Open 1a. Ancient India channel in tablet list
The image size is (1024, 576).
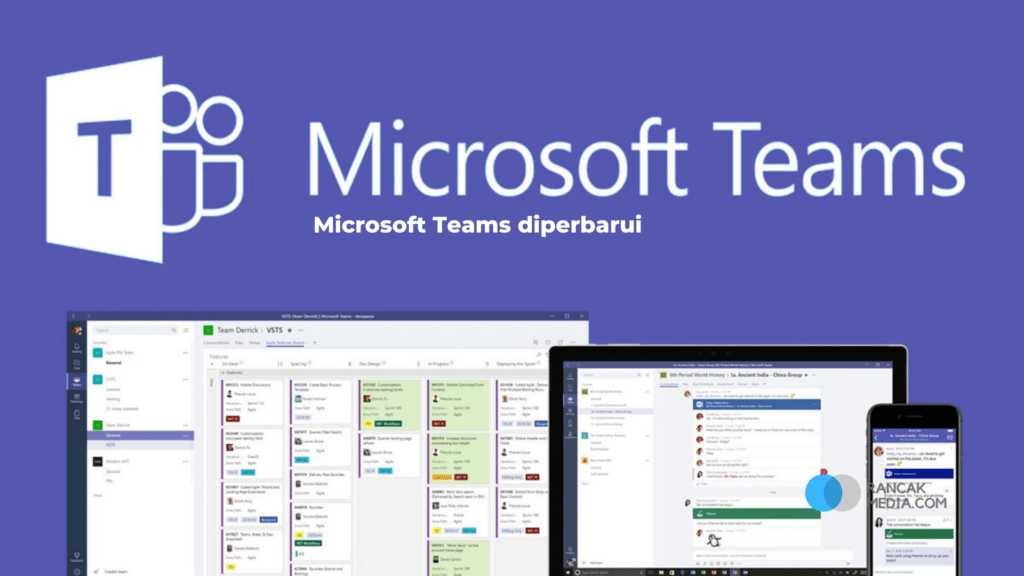(615, 411)
